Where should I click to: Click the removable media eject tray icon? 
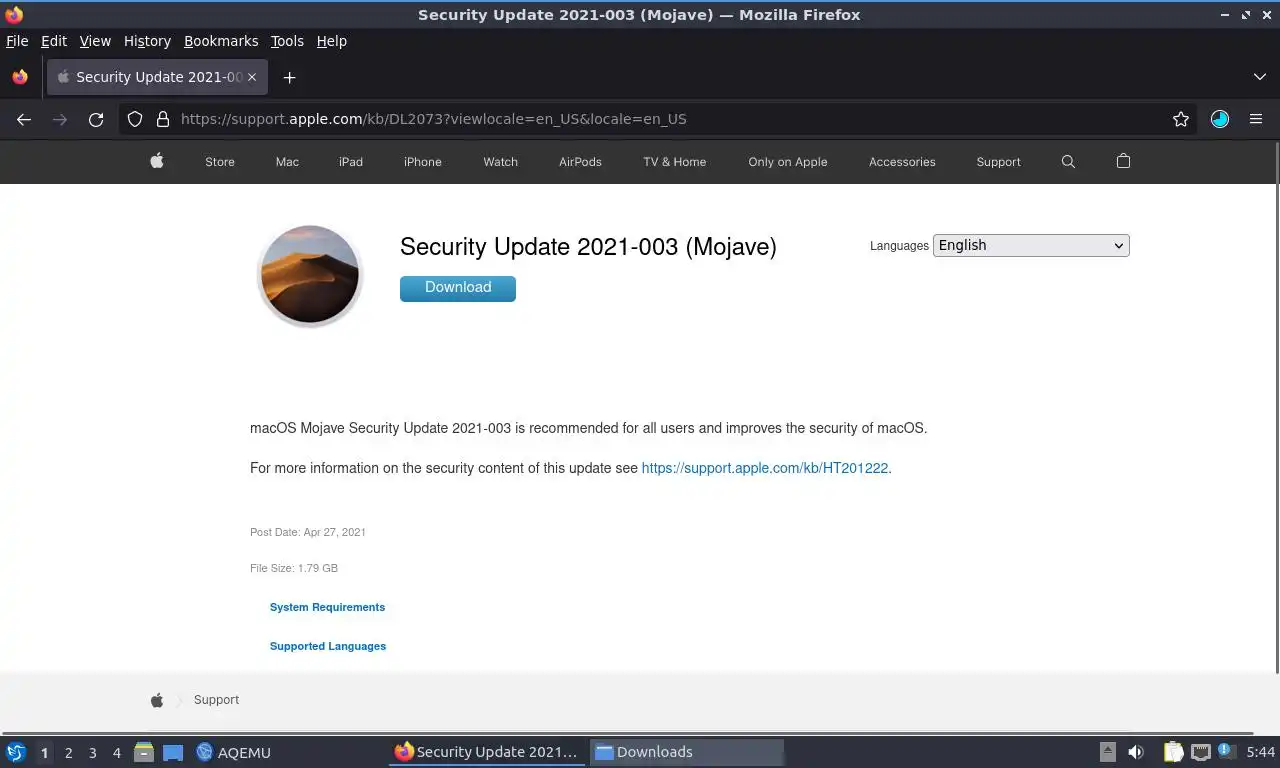pyautogui.click(x=1108, y=752)
